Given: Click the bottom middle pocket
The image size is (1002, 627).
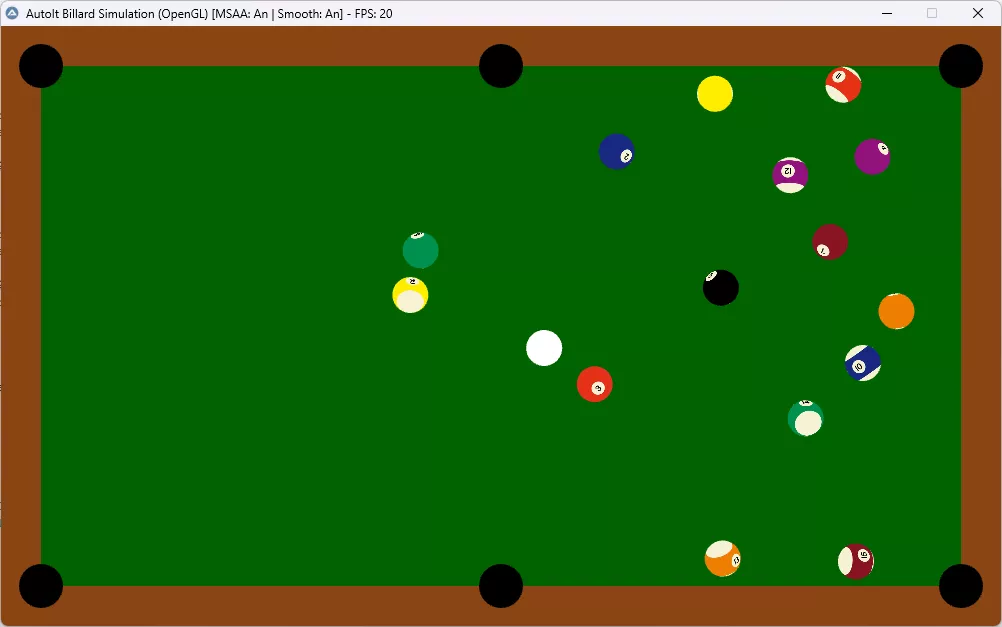Looking at the screenshot, I should [501, 586].
